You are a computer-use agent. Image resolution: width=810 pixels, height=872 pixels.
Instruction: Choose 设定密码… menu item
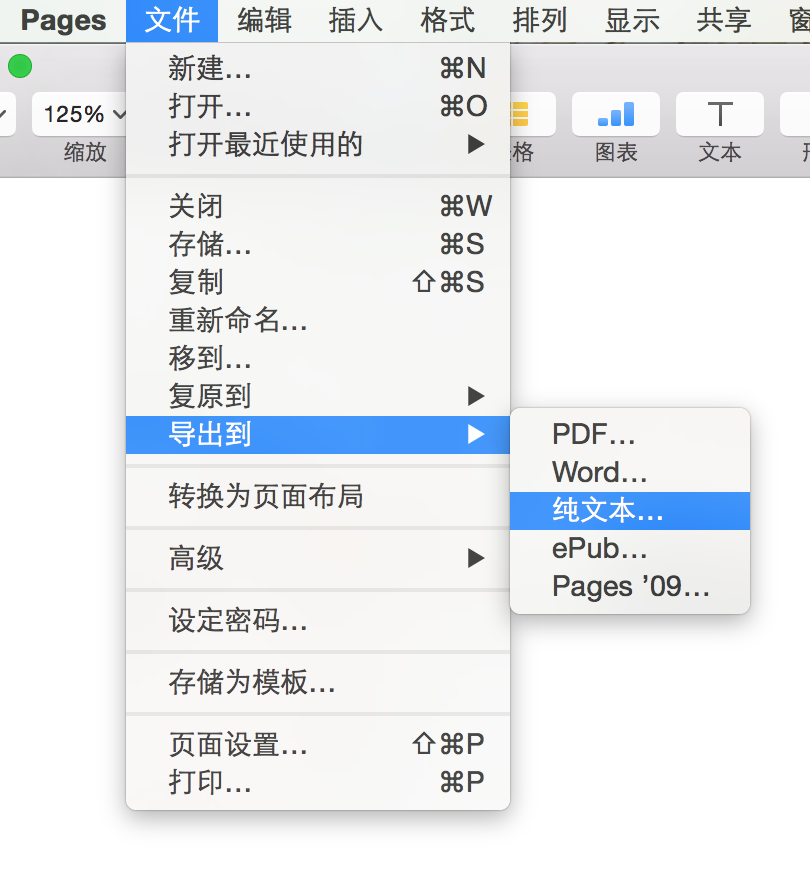click(x=318, y=620)
